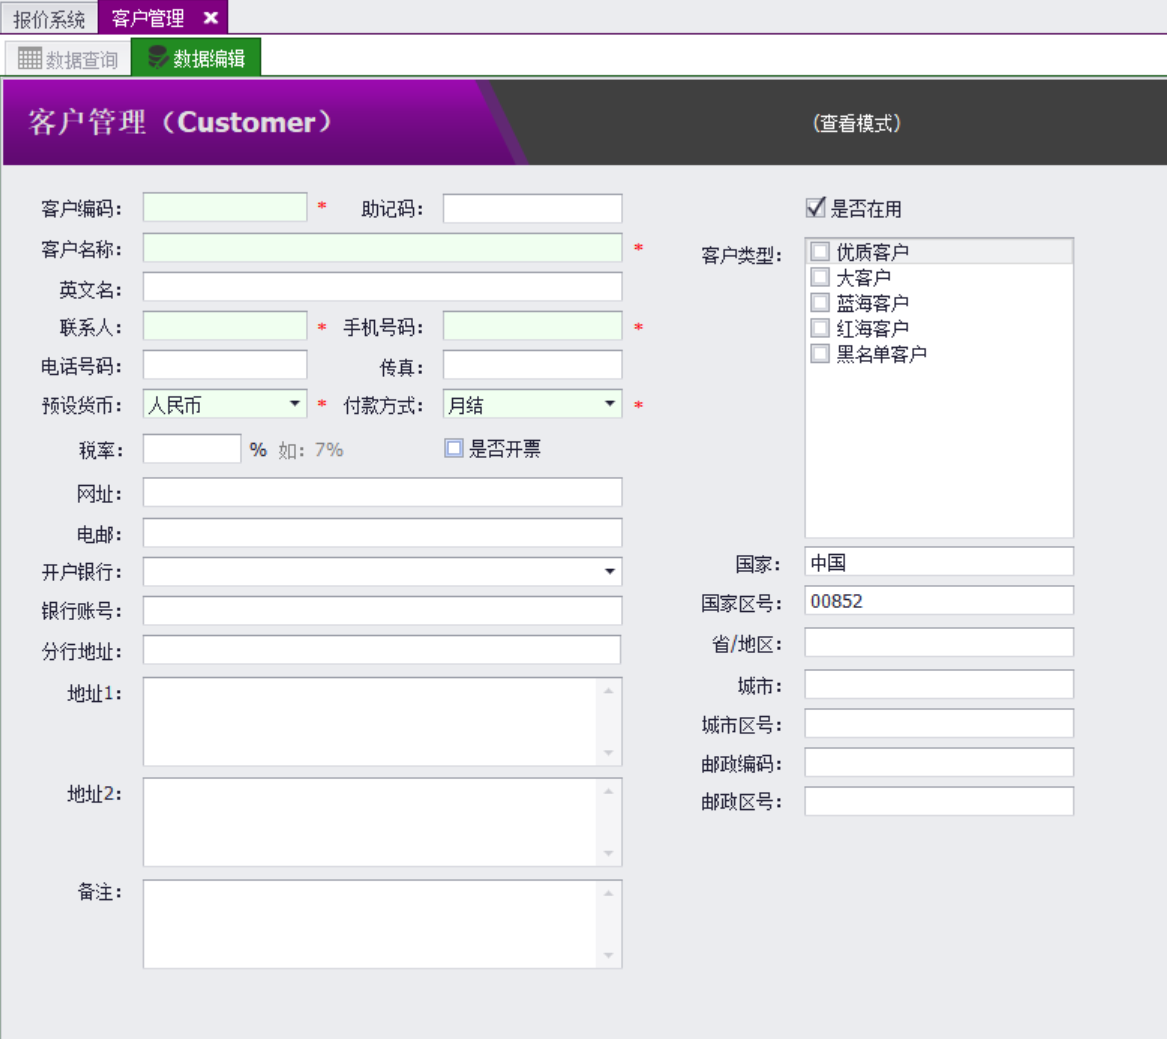The width and height of the screenshot is (1167, 1039).
Task: Select 蓝海客户 in customer type list
Action: pos(820,303)
